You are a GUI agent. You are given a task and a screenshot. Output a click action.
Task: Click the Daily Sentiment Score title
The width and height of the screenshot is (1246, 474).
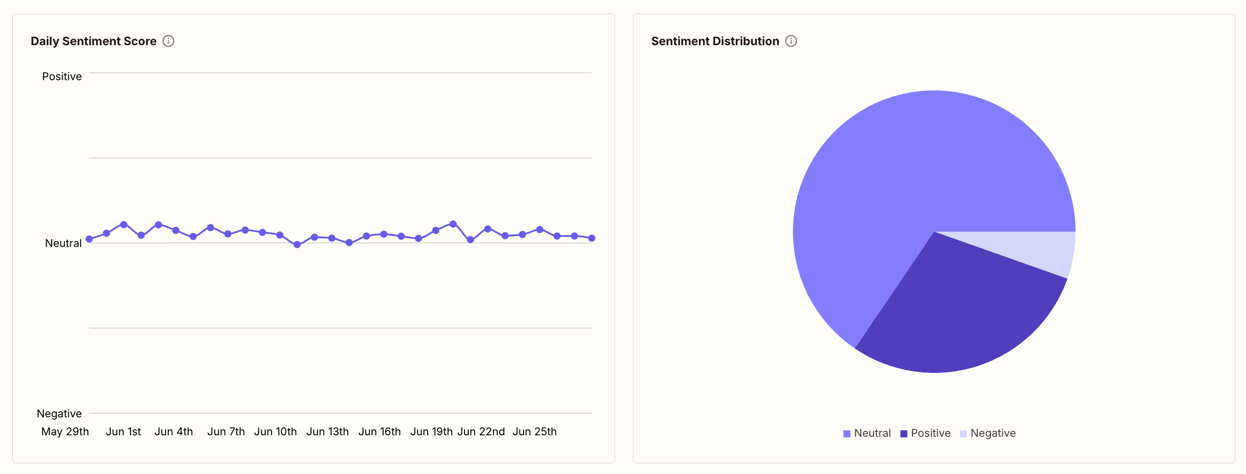(x=93, y=41)
